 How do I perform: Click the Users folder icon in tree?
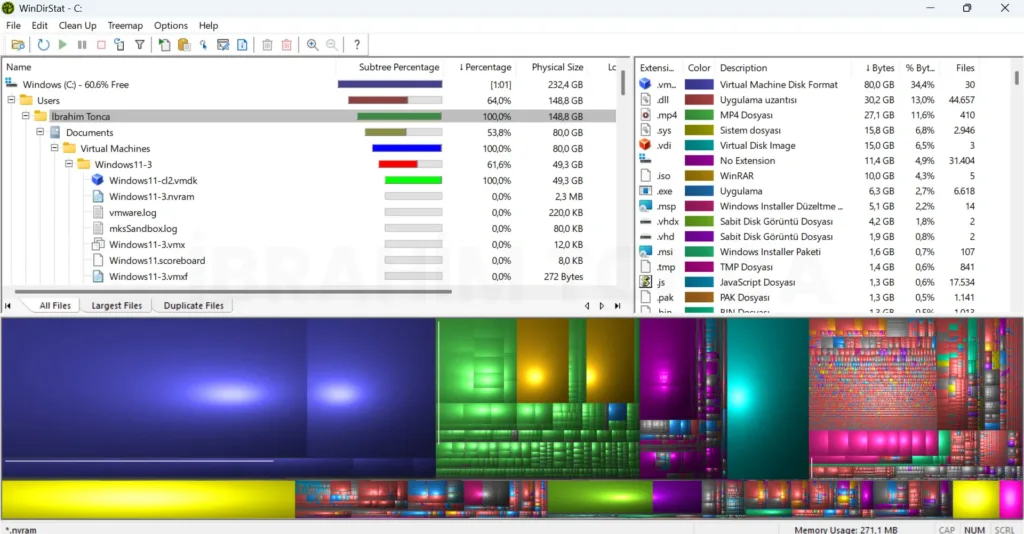[26, 100]
